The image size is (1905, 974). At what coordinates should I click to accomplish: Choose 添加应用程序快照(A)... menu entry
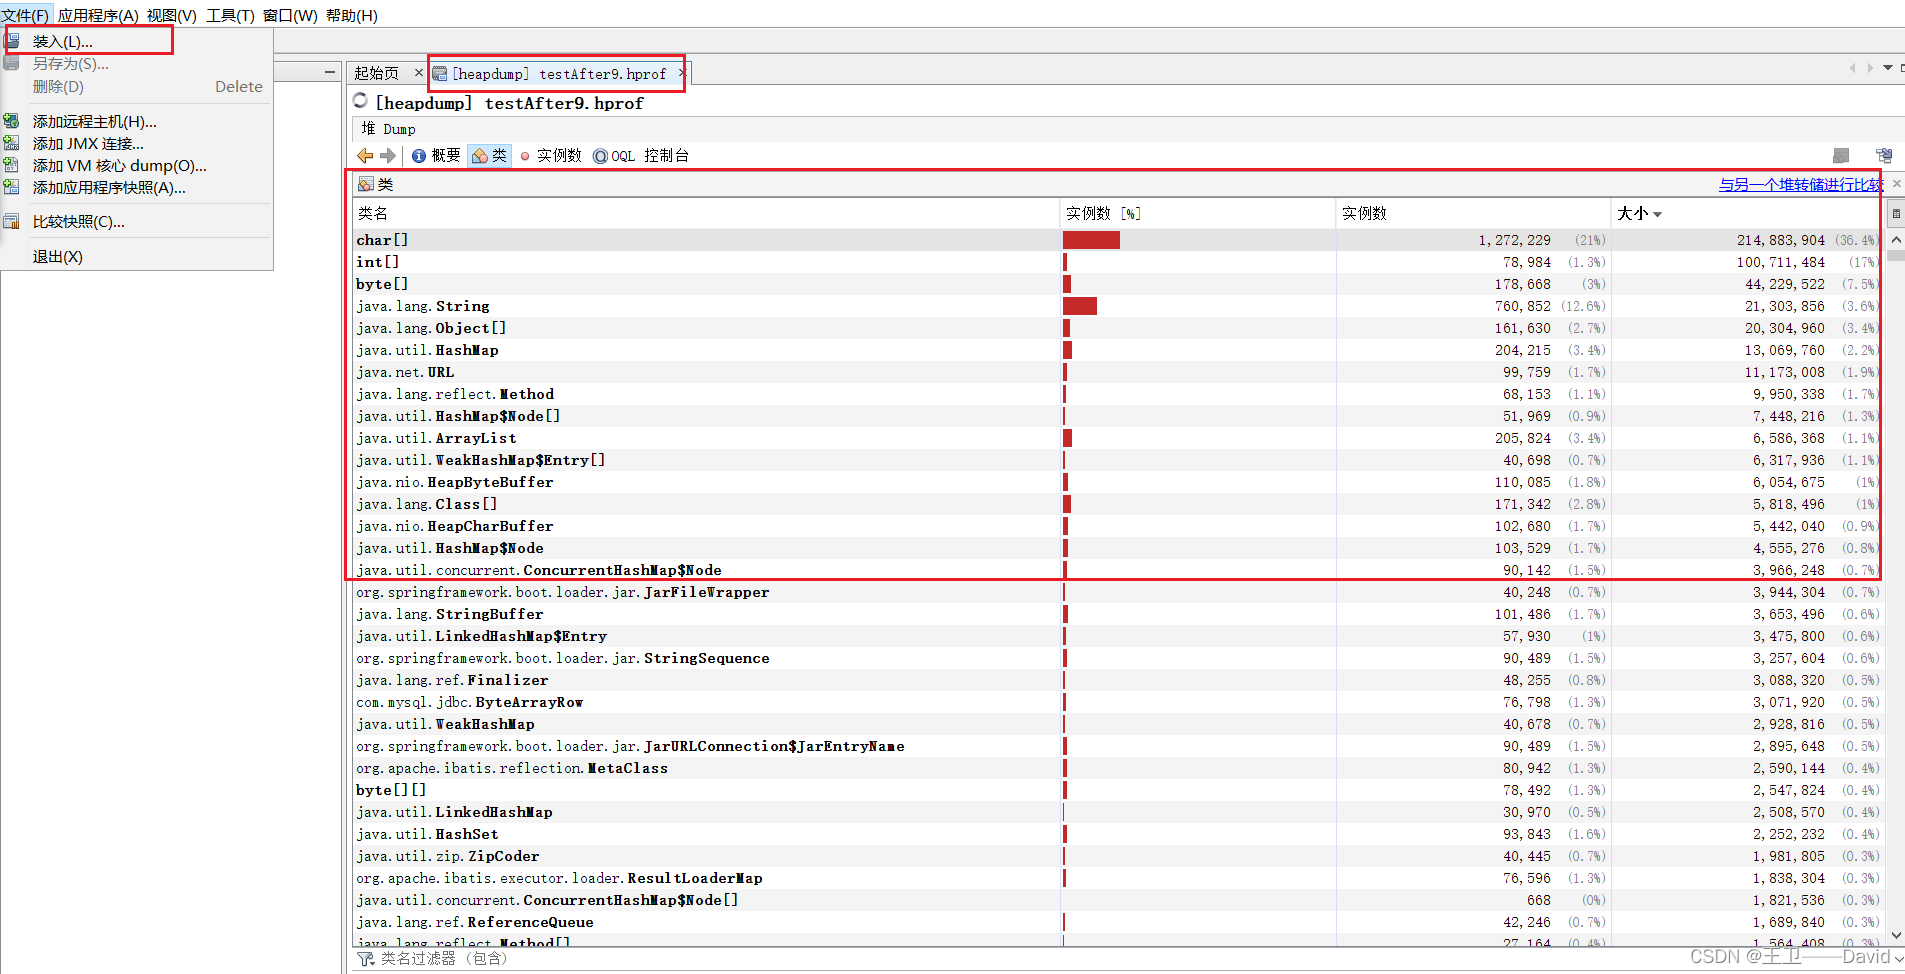pos(136,188)
